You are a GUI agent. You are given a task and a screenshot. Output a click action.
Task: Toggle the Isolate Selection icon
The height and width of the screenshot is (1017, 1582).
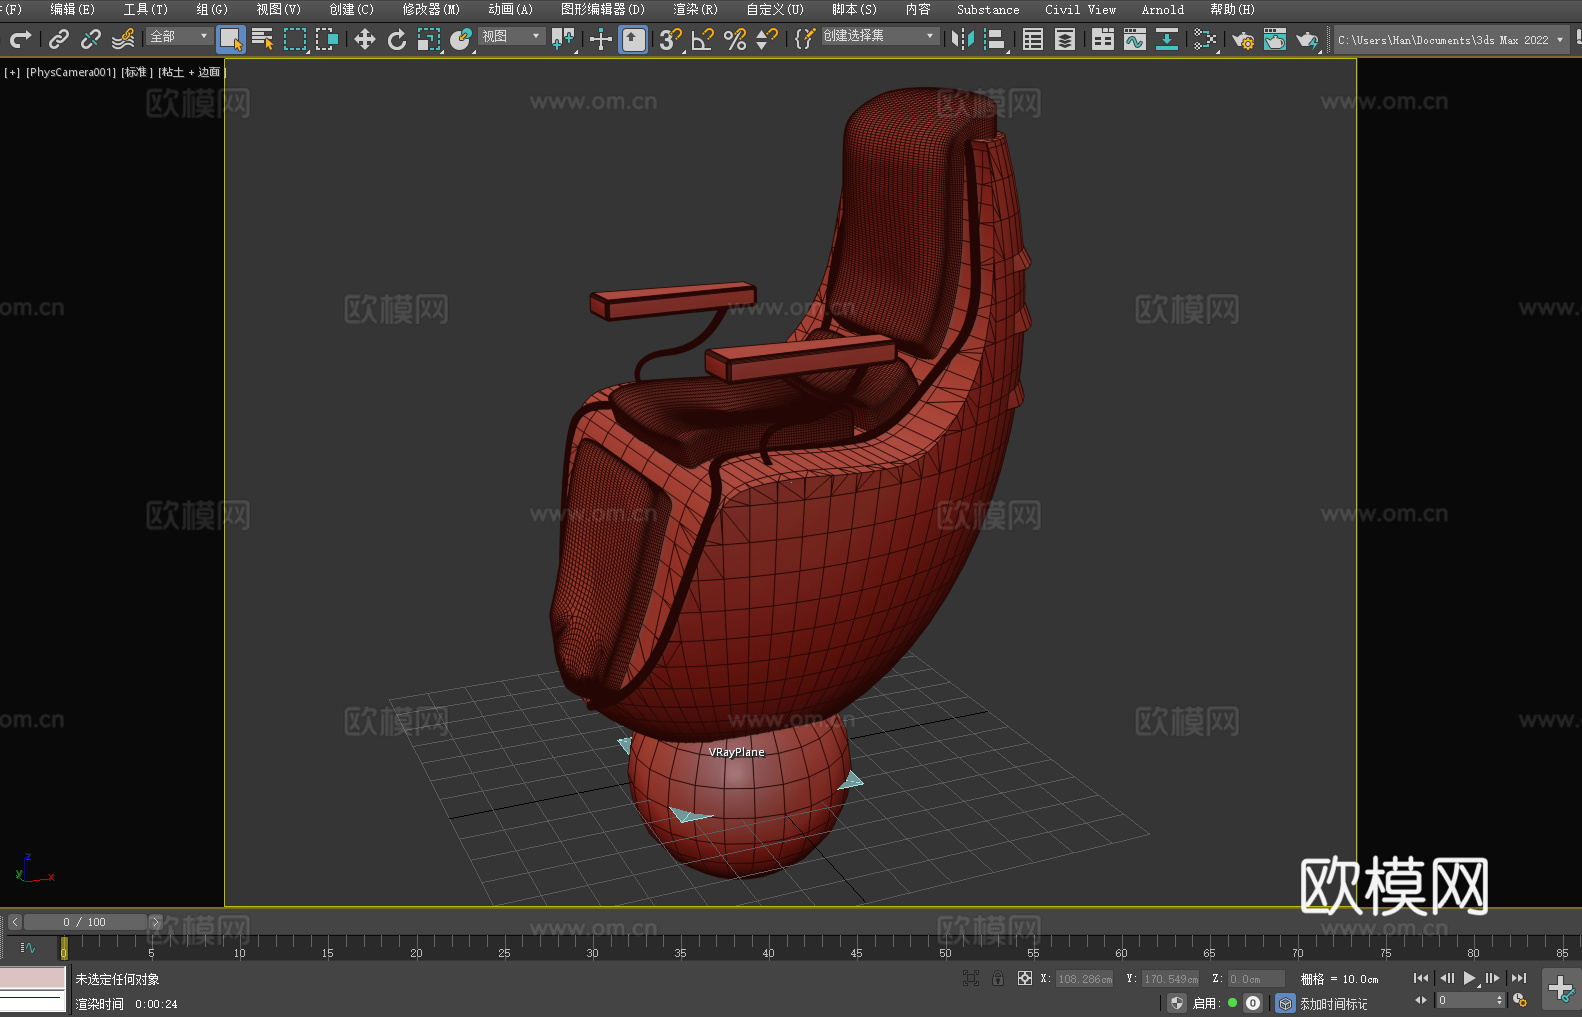tap(971, 978)
